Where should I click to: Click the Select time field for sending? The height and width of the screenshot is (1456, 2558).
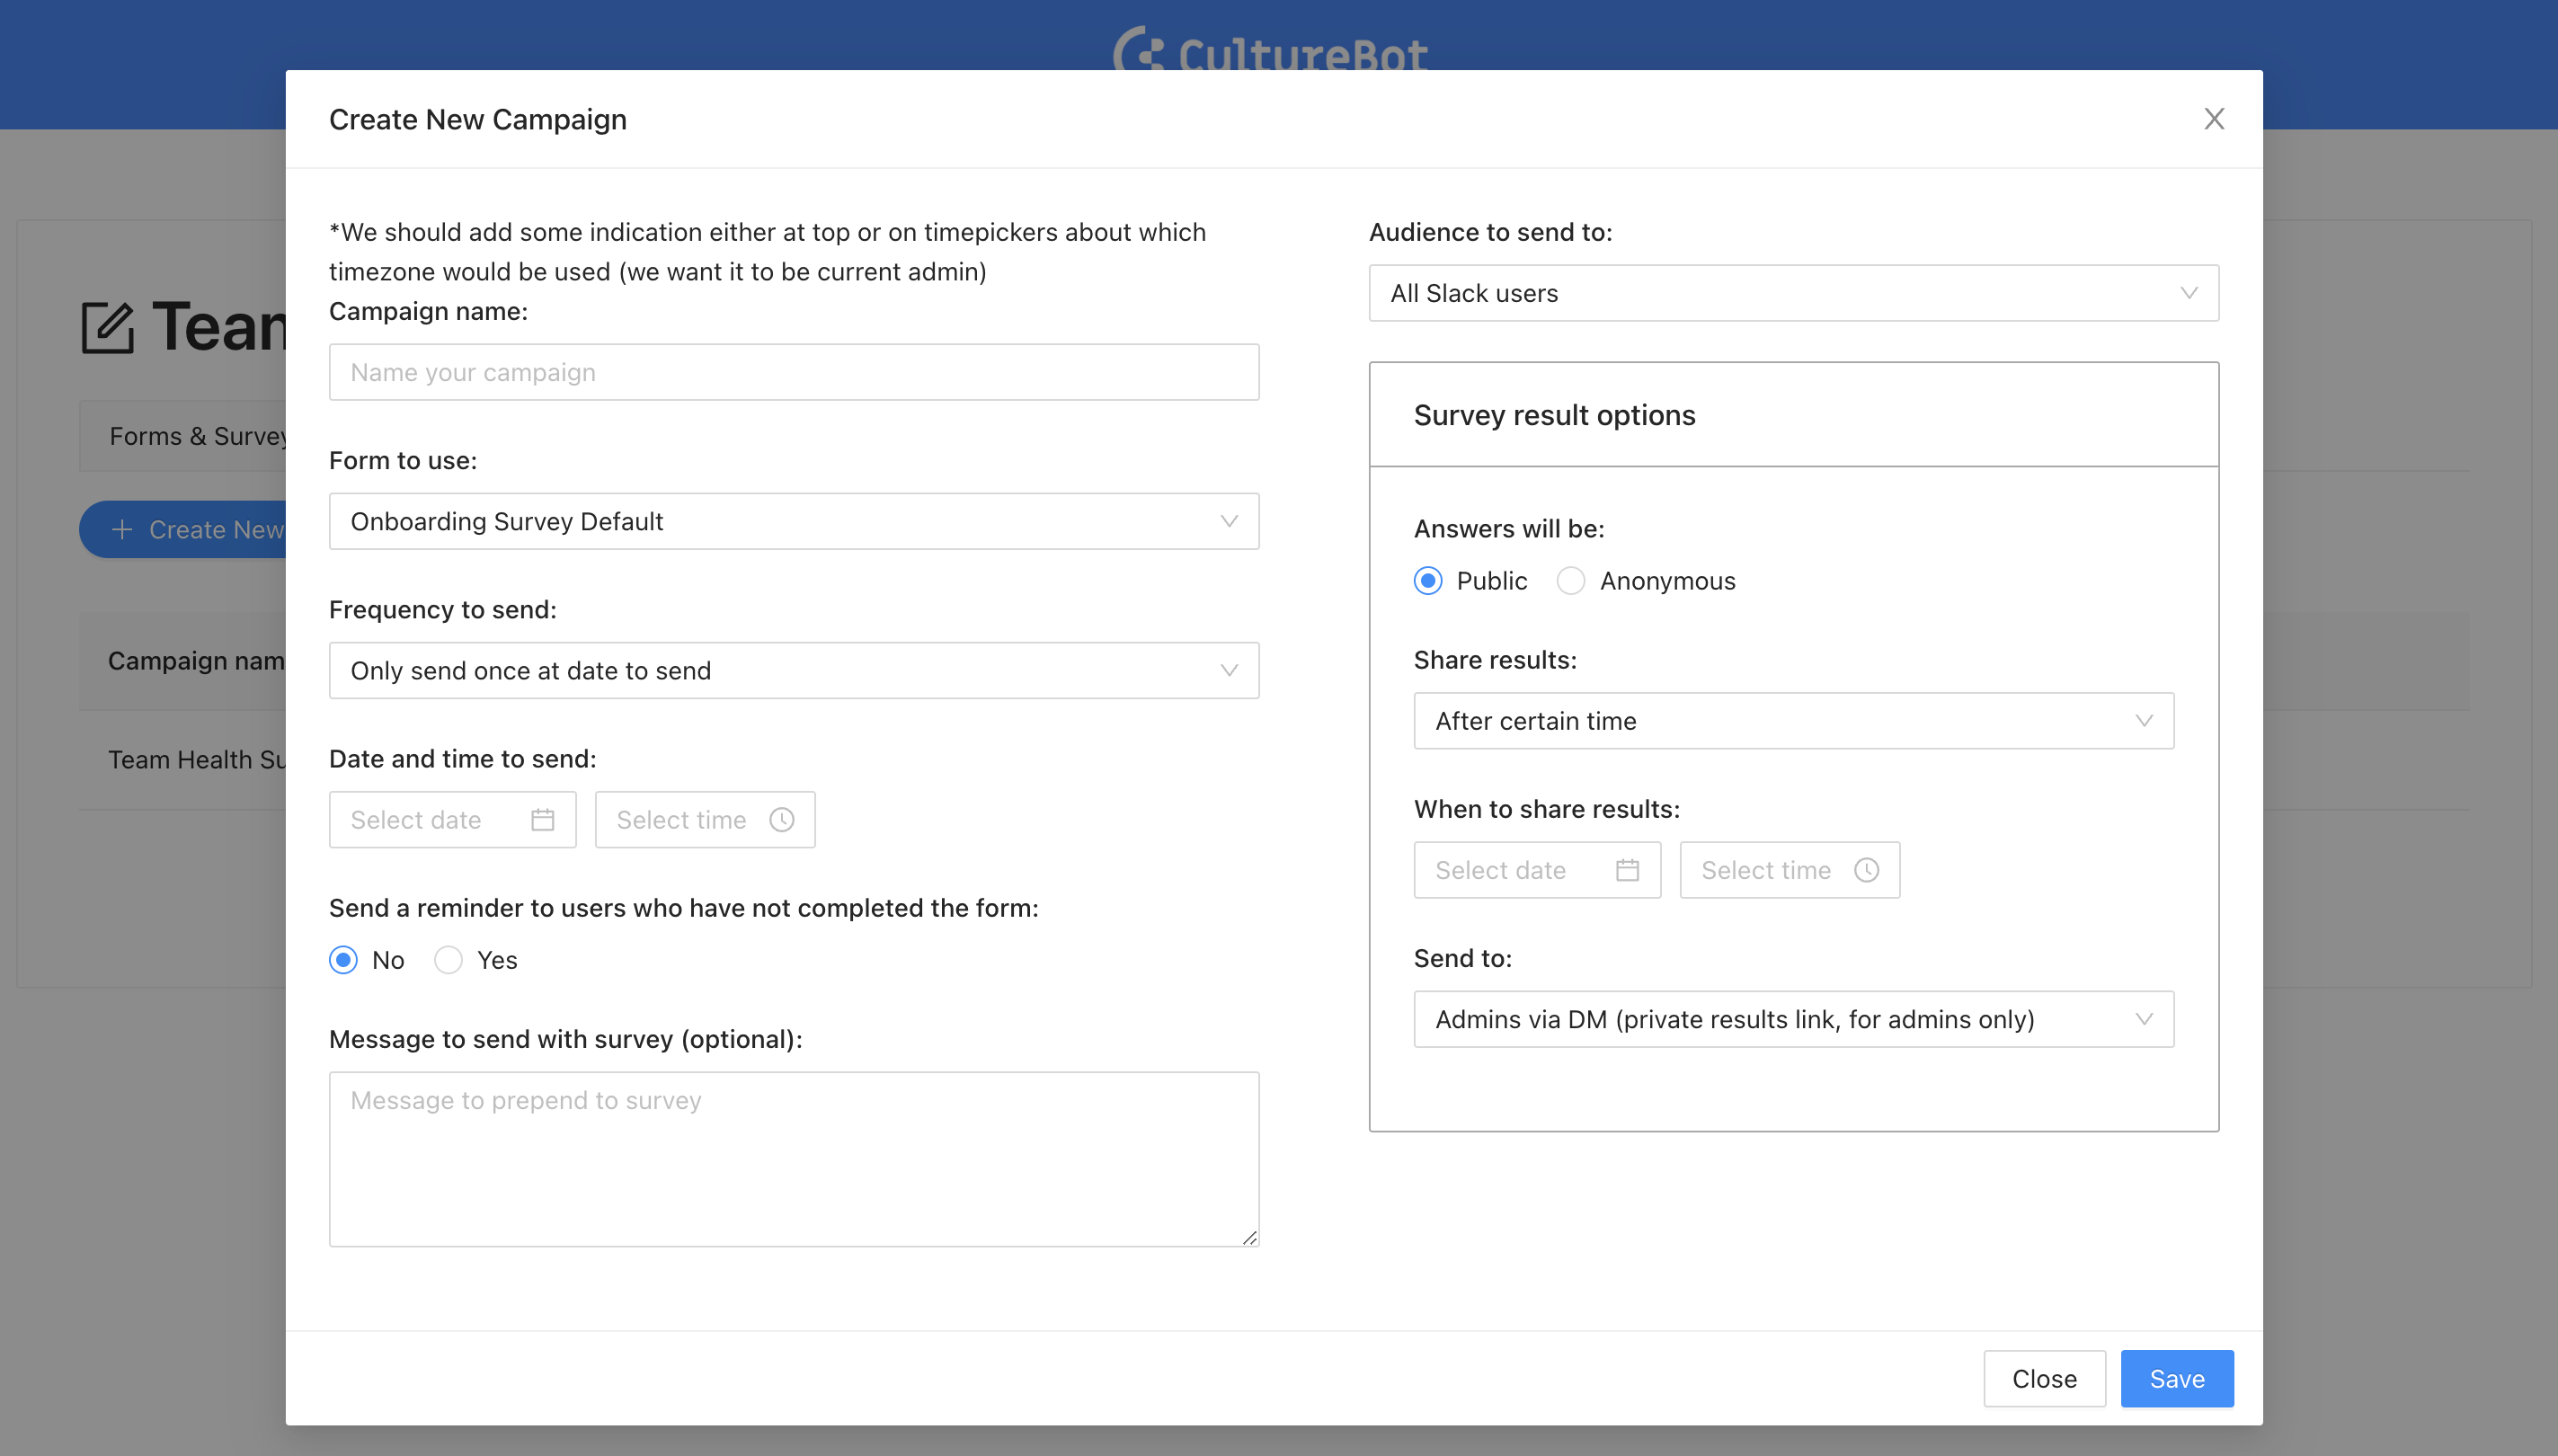point(705,820)
